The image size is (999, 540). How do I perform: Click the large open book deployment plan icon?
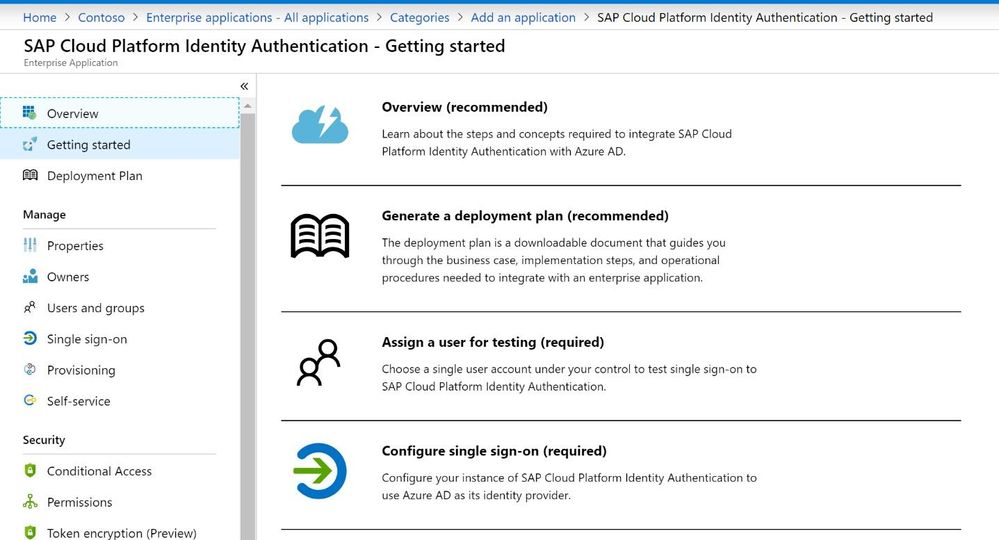coord(320,236)
